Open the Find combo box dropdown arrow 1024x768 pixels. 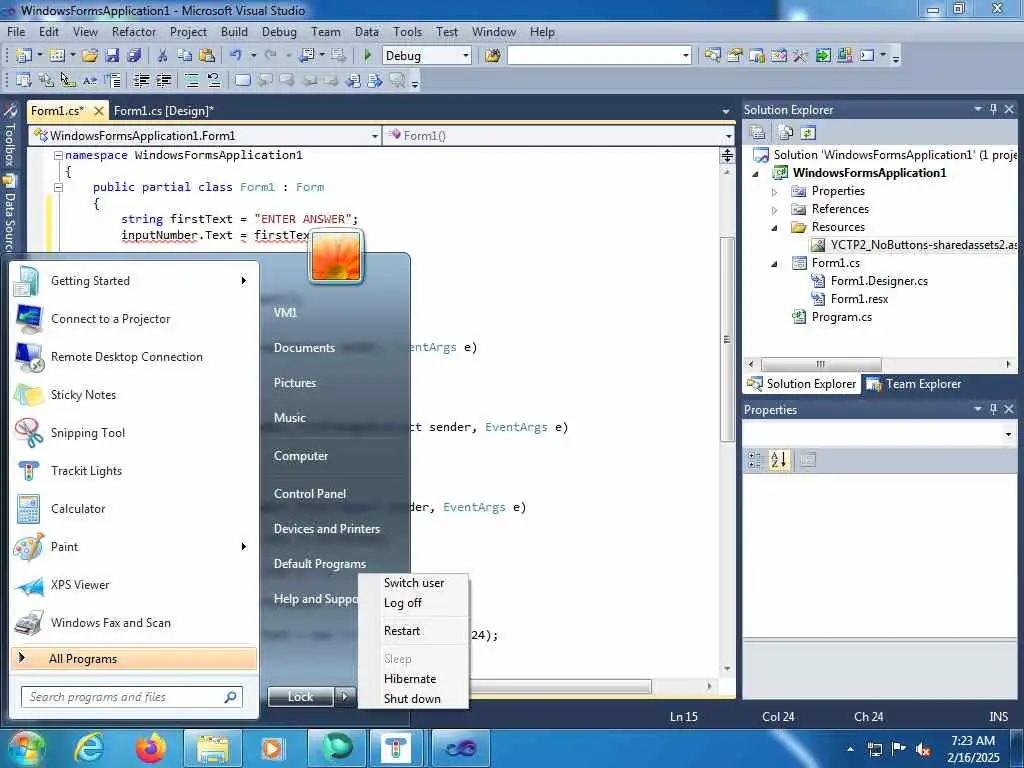tap(685, 56)
